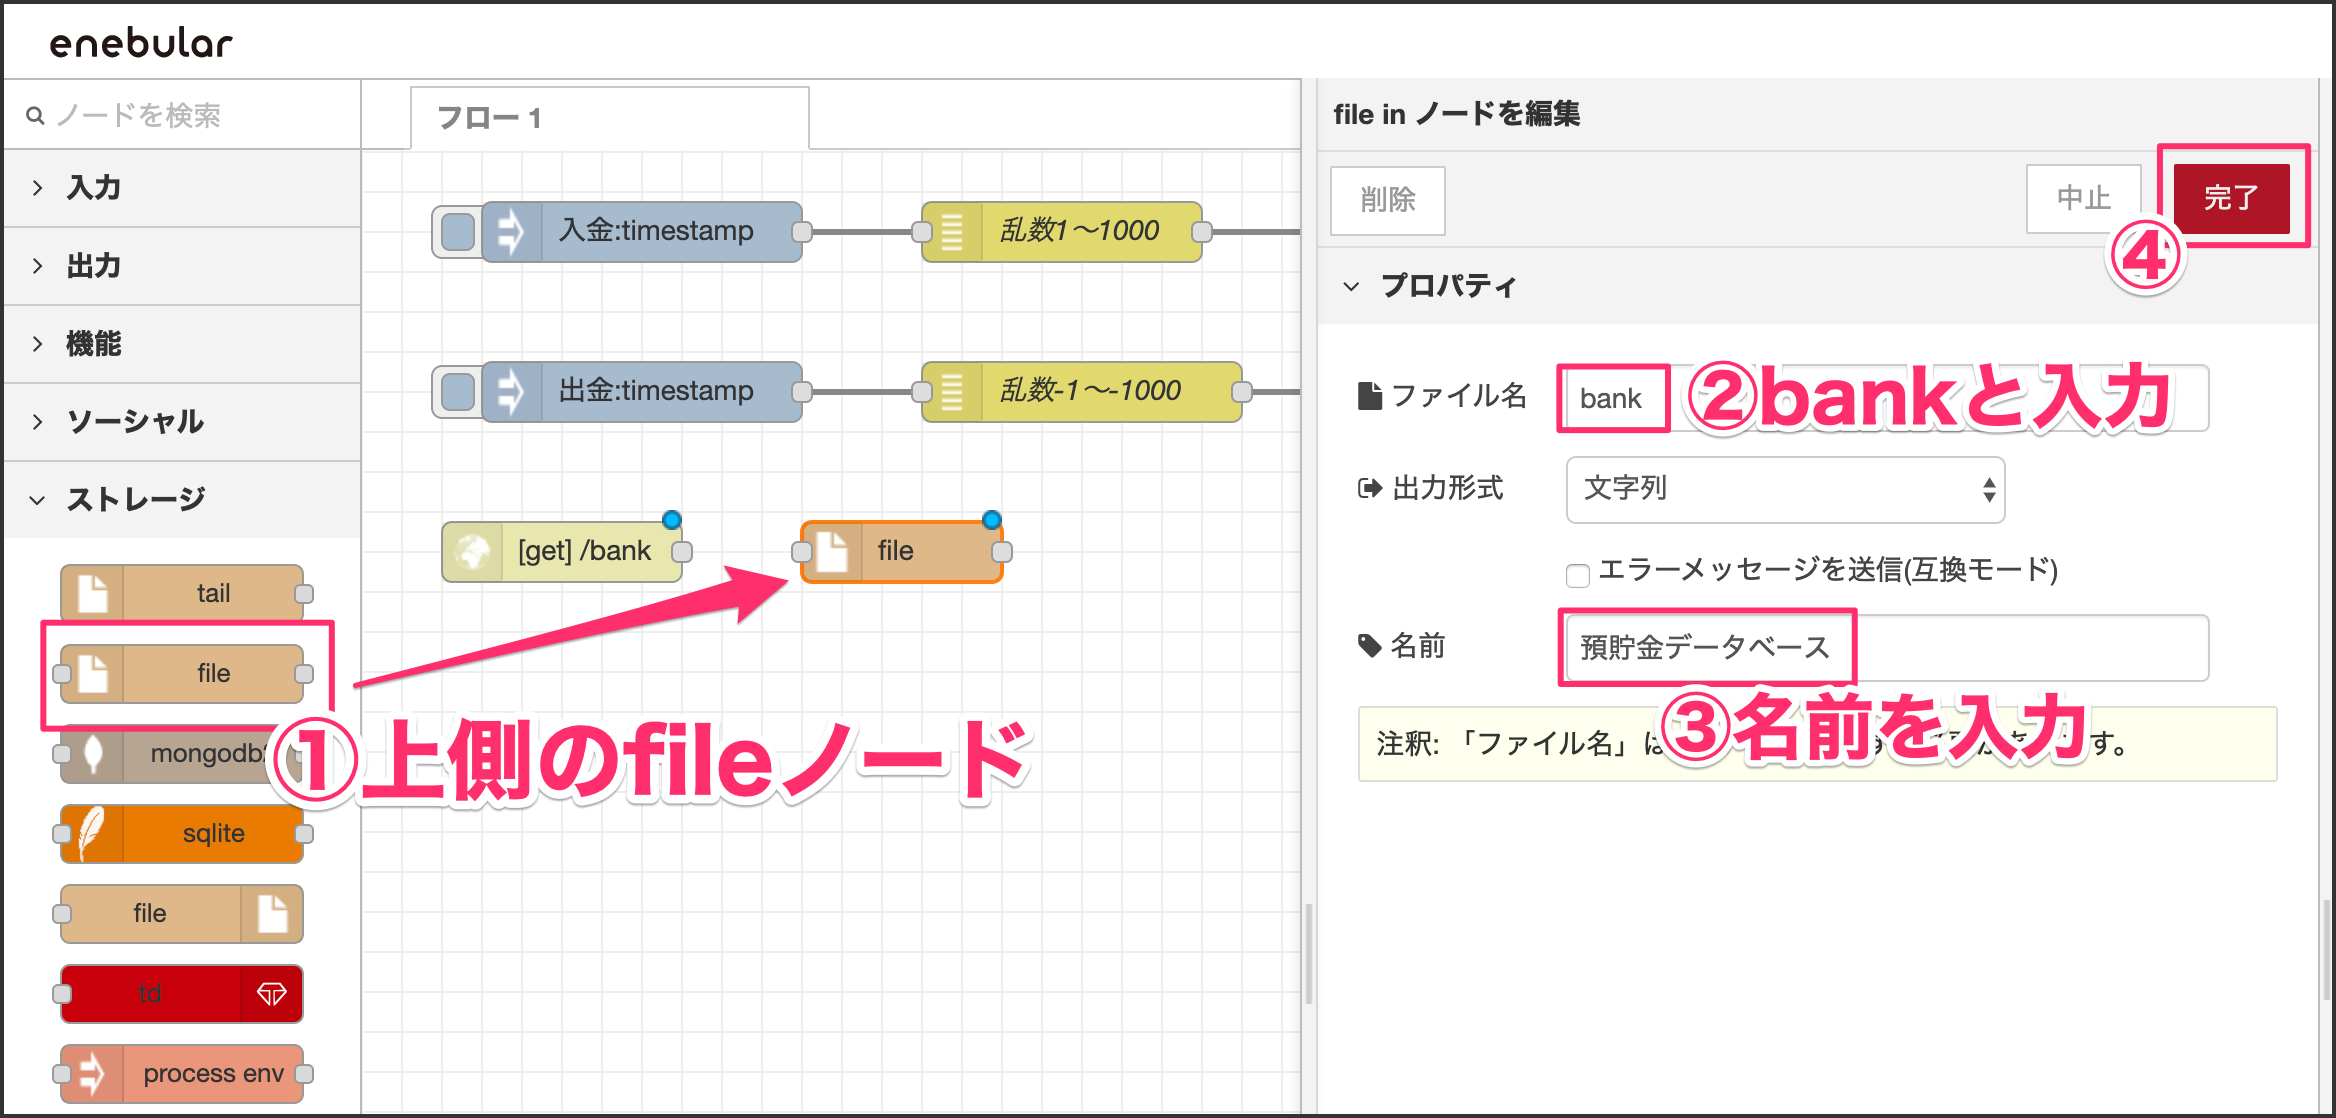Click the globe icon on [get] /bank node
This screenshot has width=2336, height=1118.
pos(472,552)
